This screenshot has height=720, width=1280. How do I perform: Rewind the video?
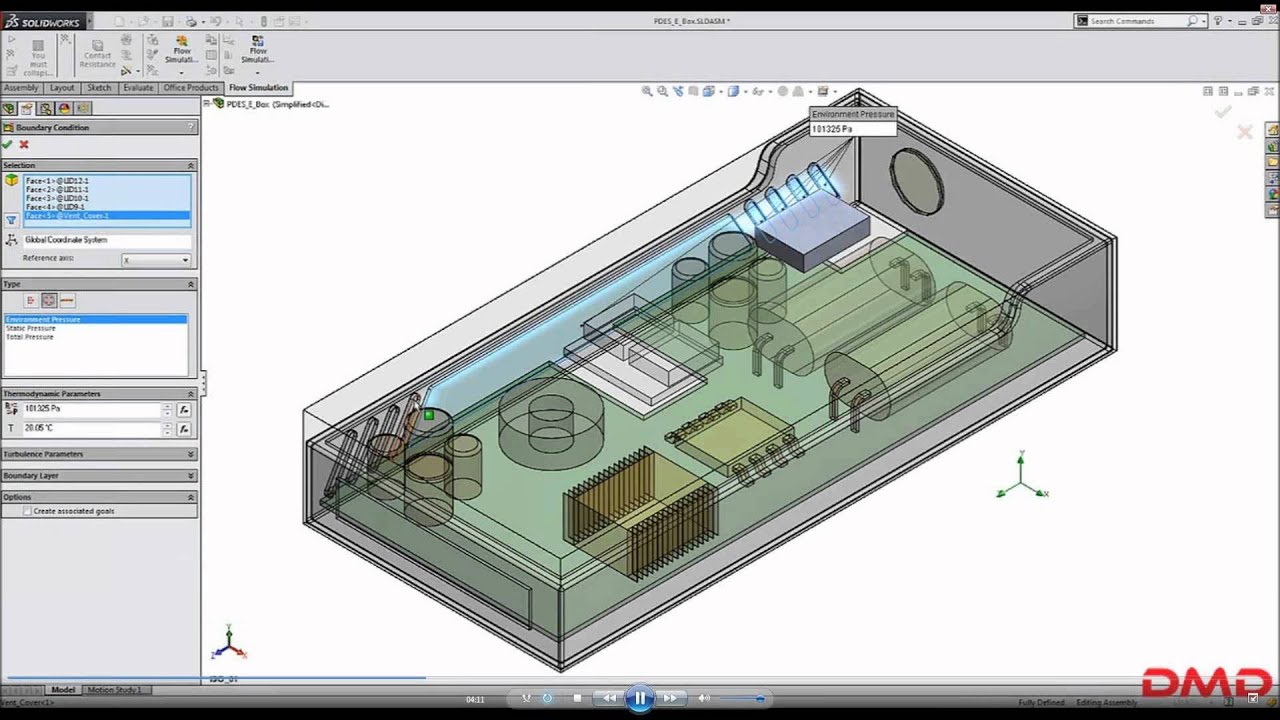tap(607, 698)
